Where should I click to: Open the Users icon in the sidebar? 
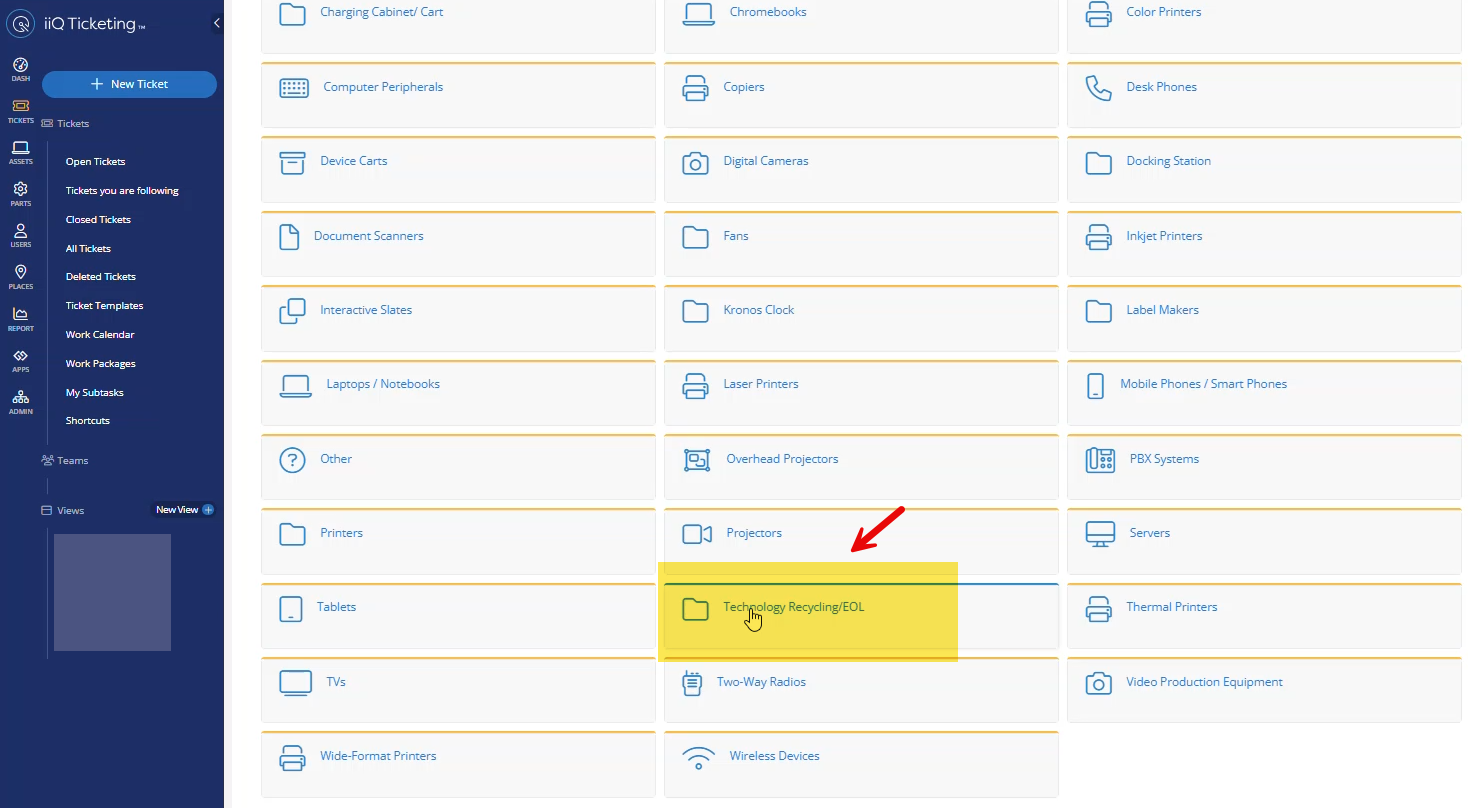pyautogui.click(x=20, y=232)
